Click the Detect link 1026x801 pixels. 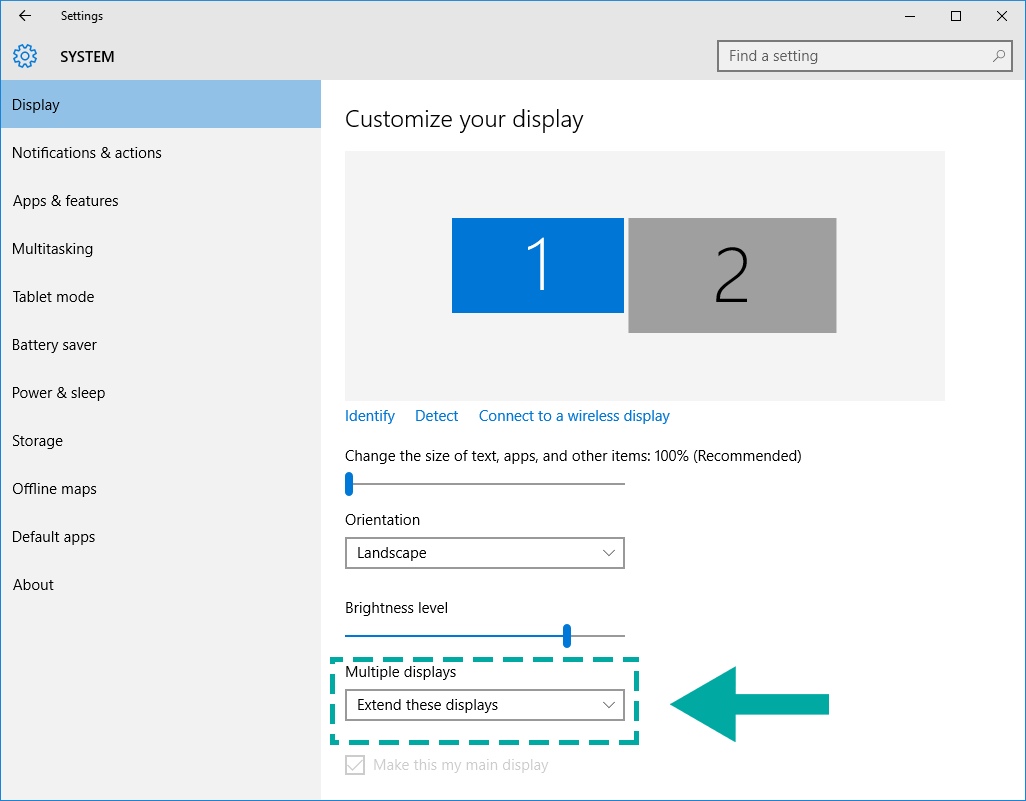[x=437, y=416]
